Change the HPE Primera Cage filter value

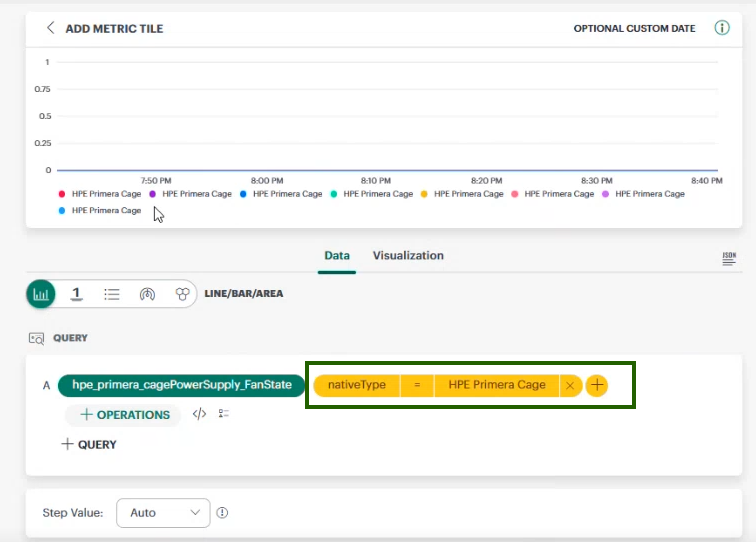497,385
